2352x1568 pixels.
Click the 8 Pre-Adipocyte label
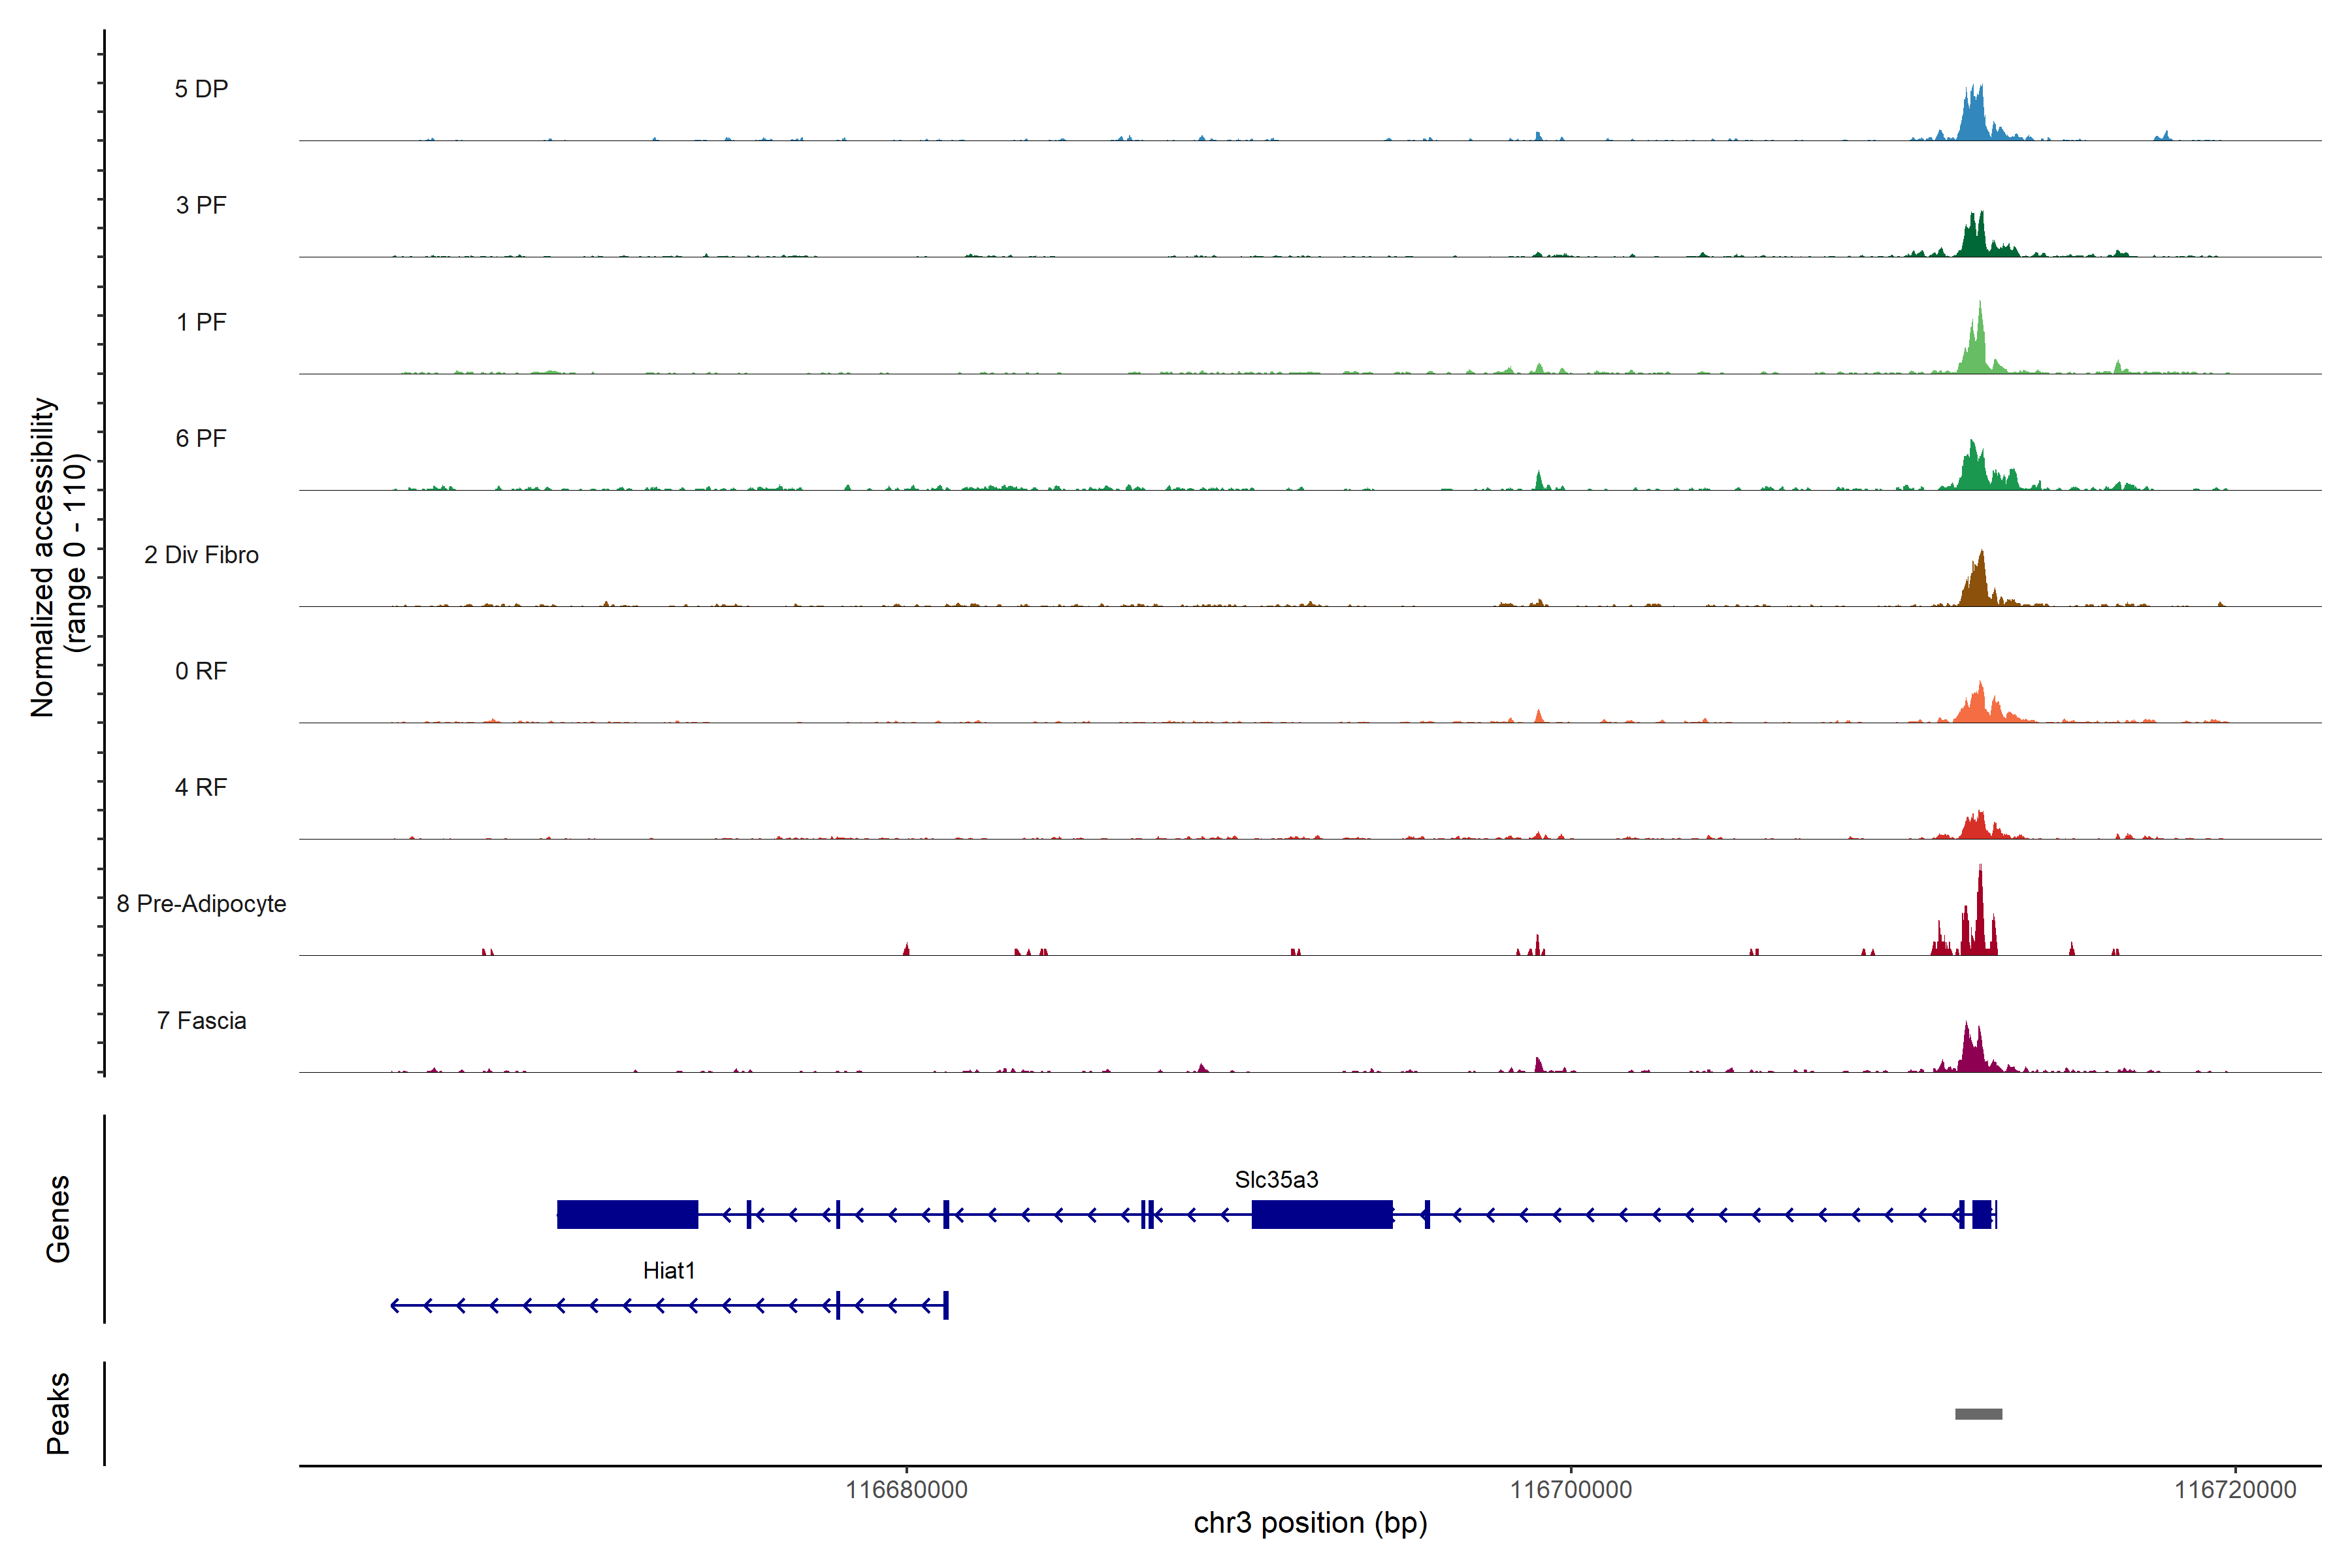tap(201, 904)
